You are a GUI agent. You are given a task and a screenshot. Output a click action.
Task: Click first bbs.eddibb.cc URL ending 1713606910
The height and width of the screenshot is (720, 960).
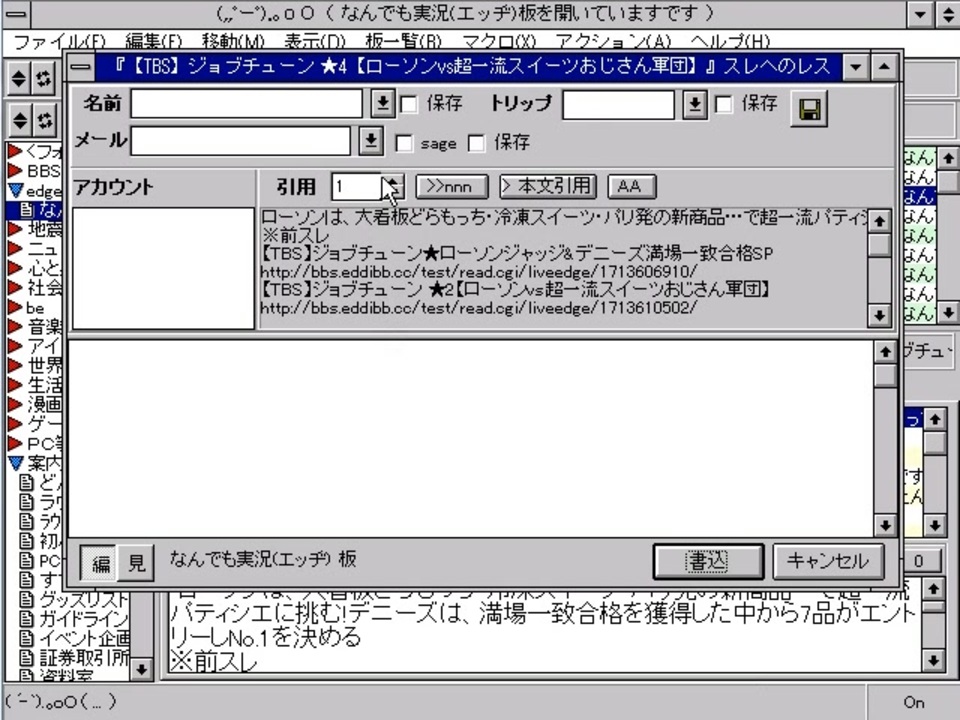479,271
